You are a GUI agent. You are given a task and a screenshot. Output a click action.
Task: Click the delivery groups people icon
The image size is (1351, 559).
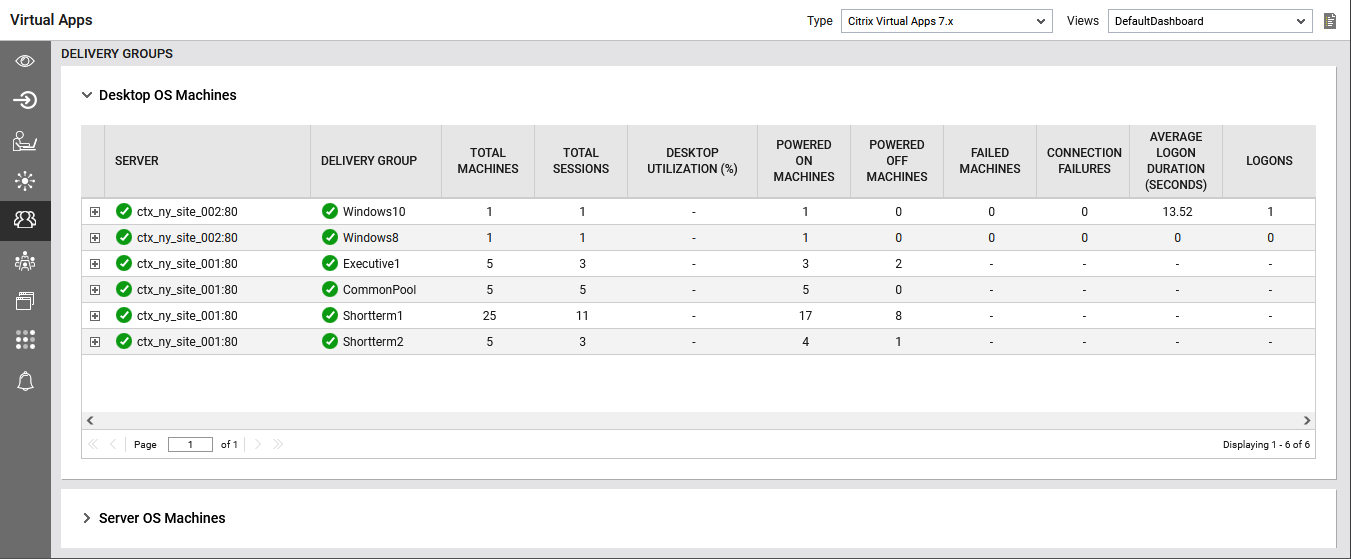[x=25, y=220]
